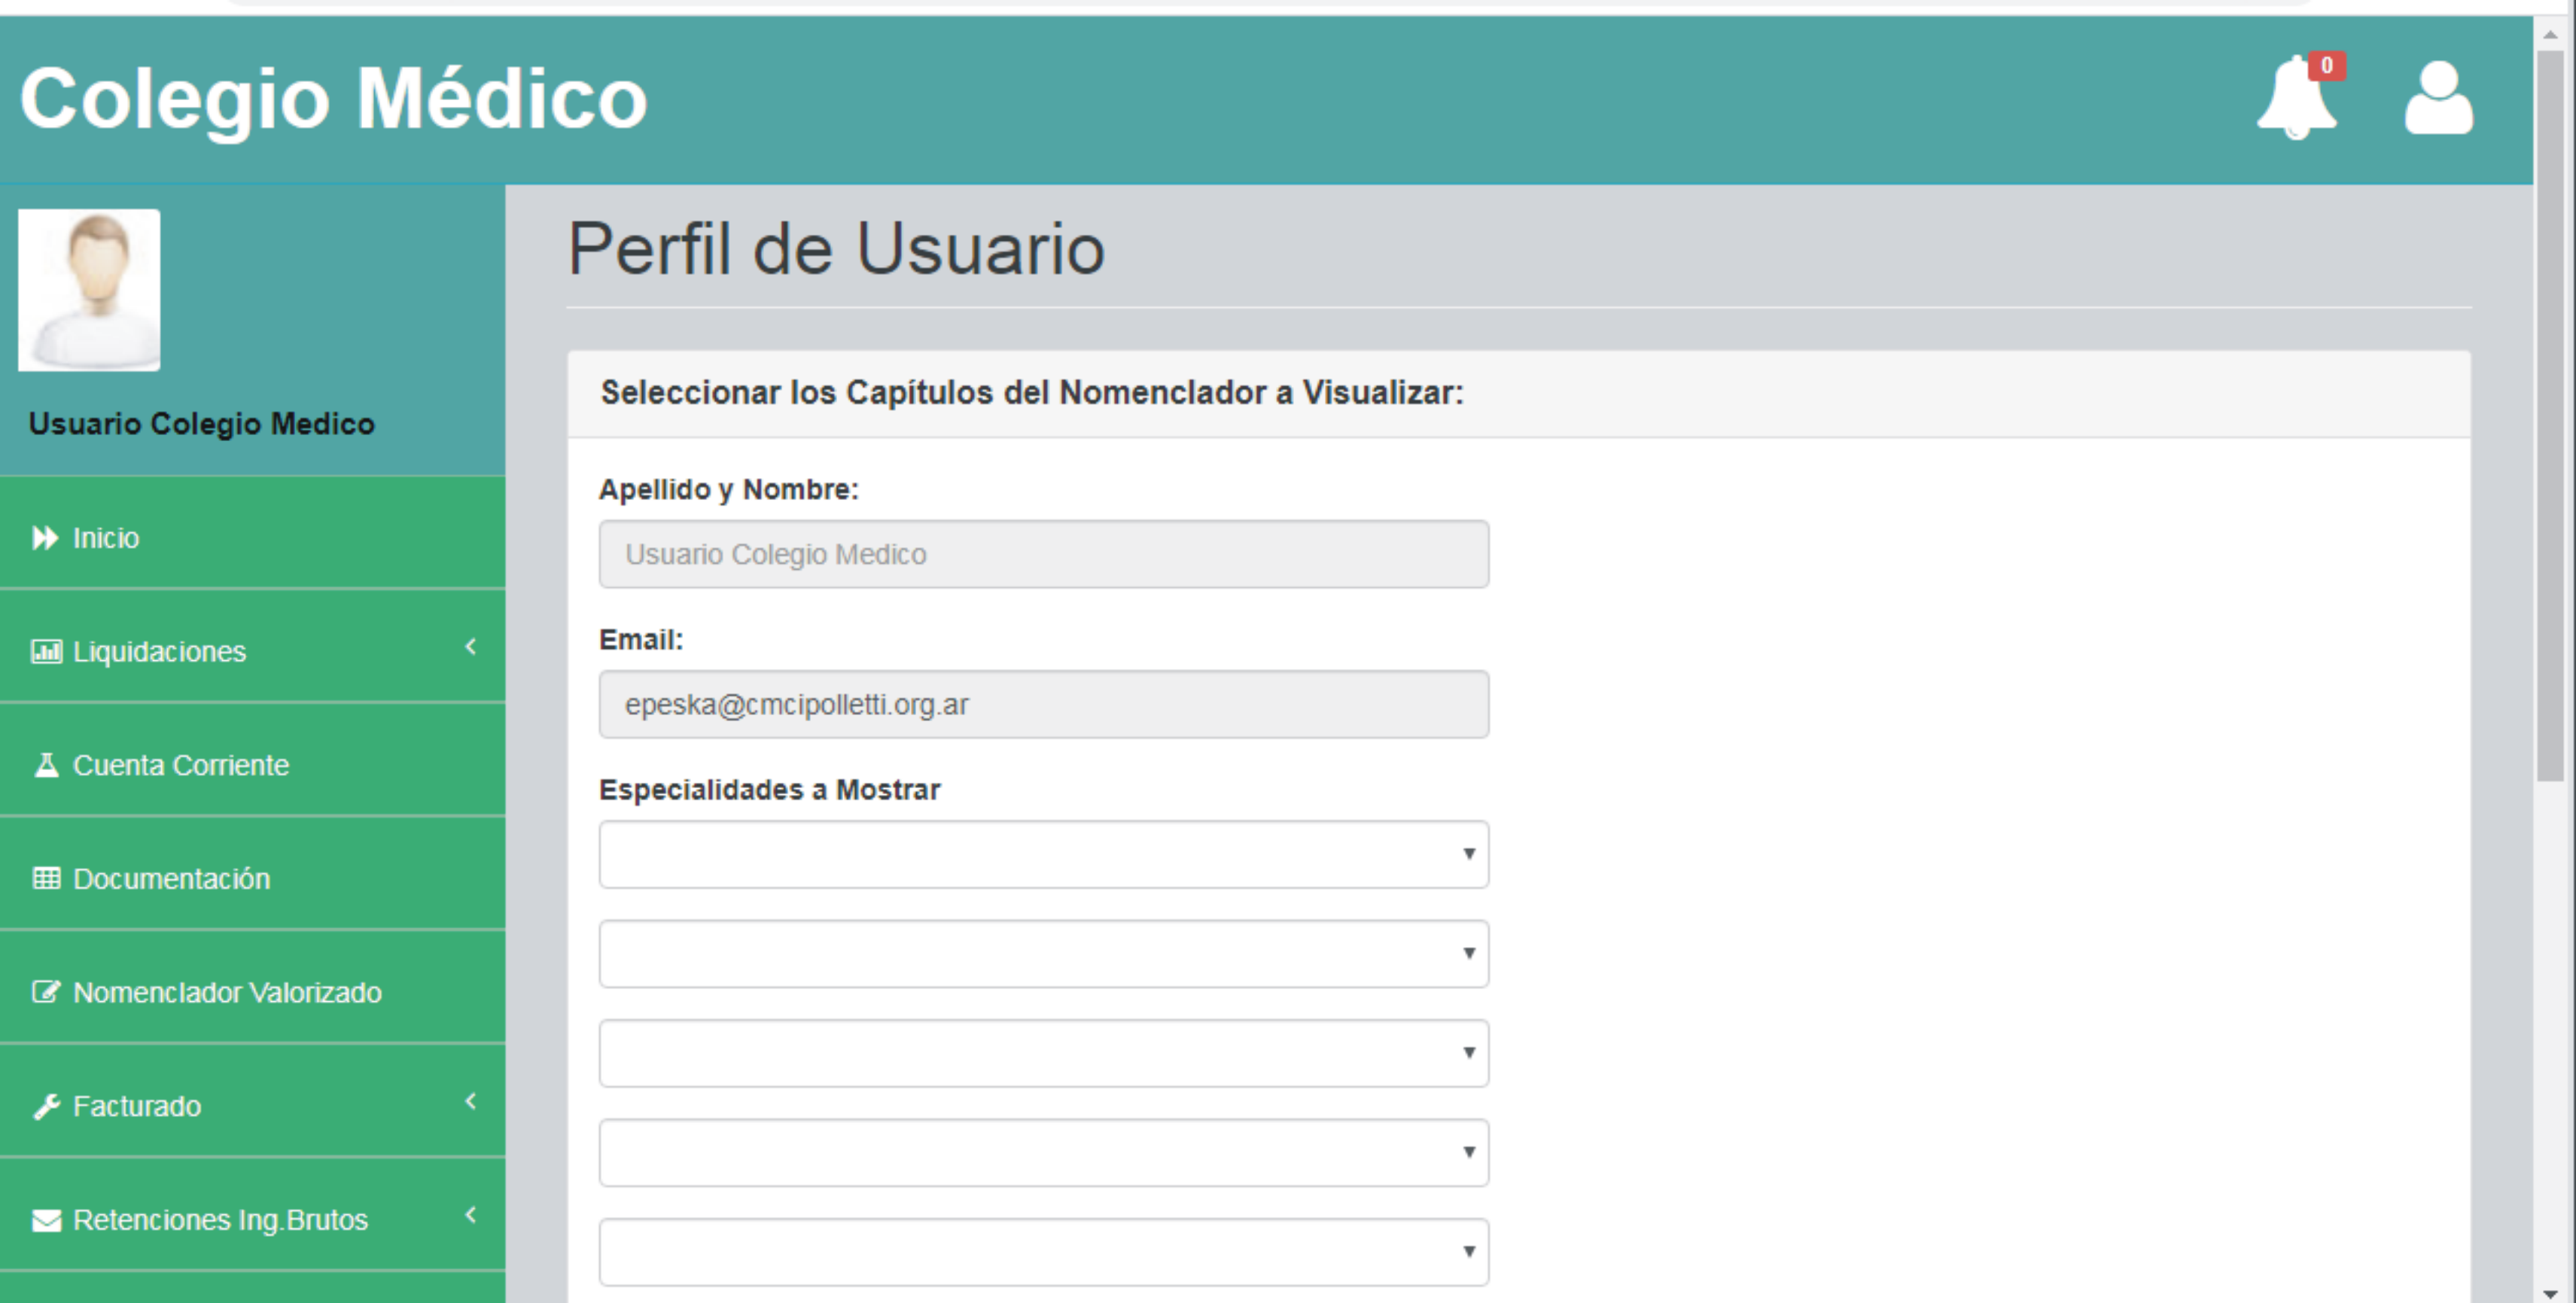The height and width of the screenshot is (1303, 2576).
Task: Expand the Retenciones Ing.Brutos submenu chevron
Action: click(x=470, y=1215)
